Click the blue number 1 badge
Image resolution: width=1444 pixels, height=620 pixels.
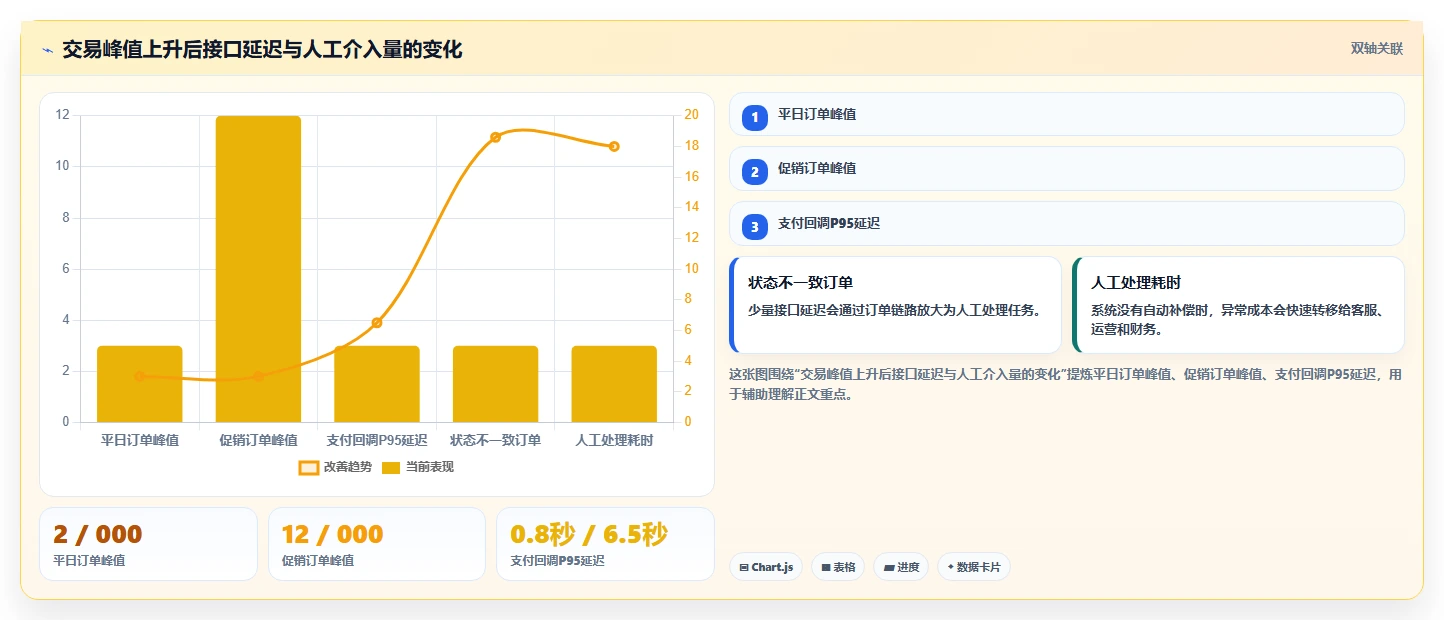pyautogui.click(x=755, y=117)
